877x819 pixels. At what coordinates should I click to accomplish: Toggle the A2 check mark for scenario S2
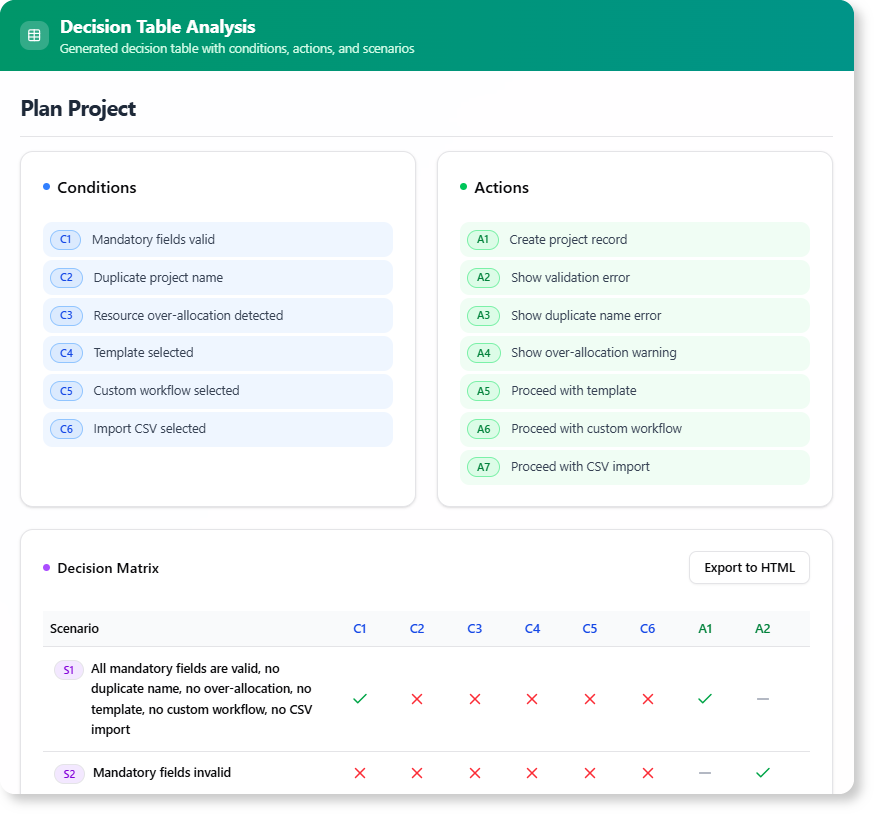pyautogui.click(x=763, y=773)
